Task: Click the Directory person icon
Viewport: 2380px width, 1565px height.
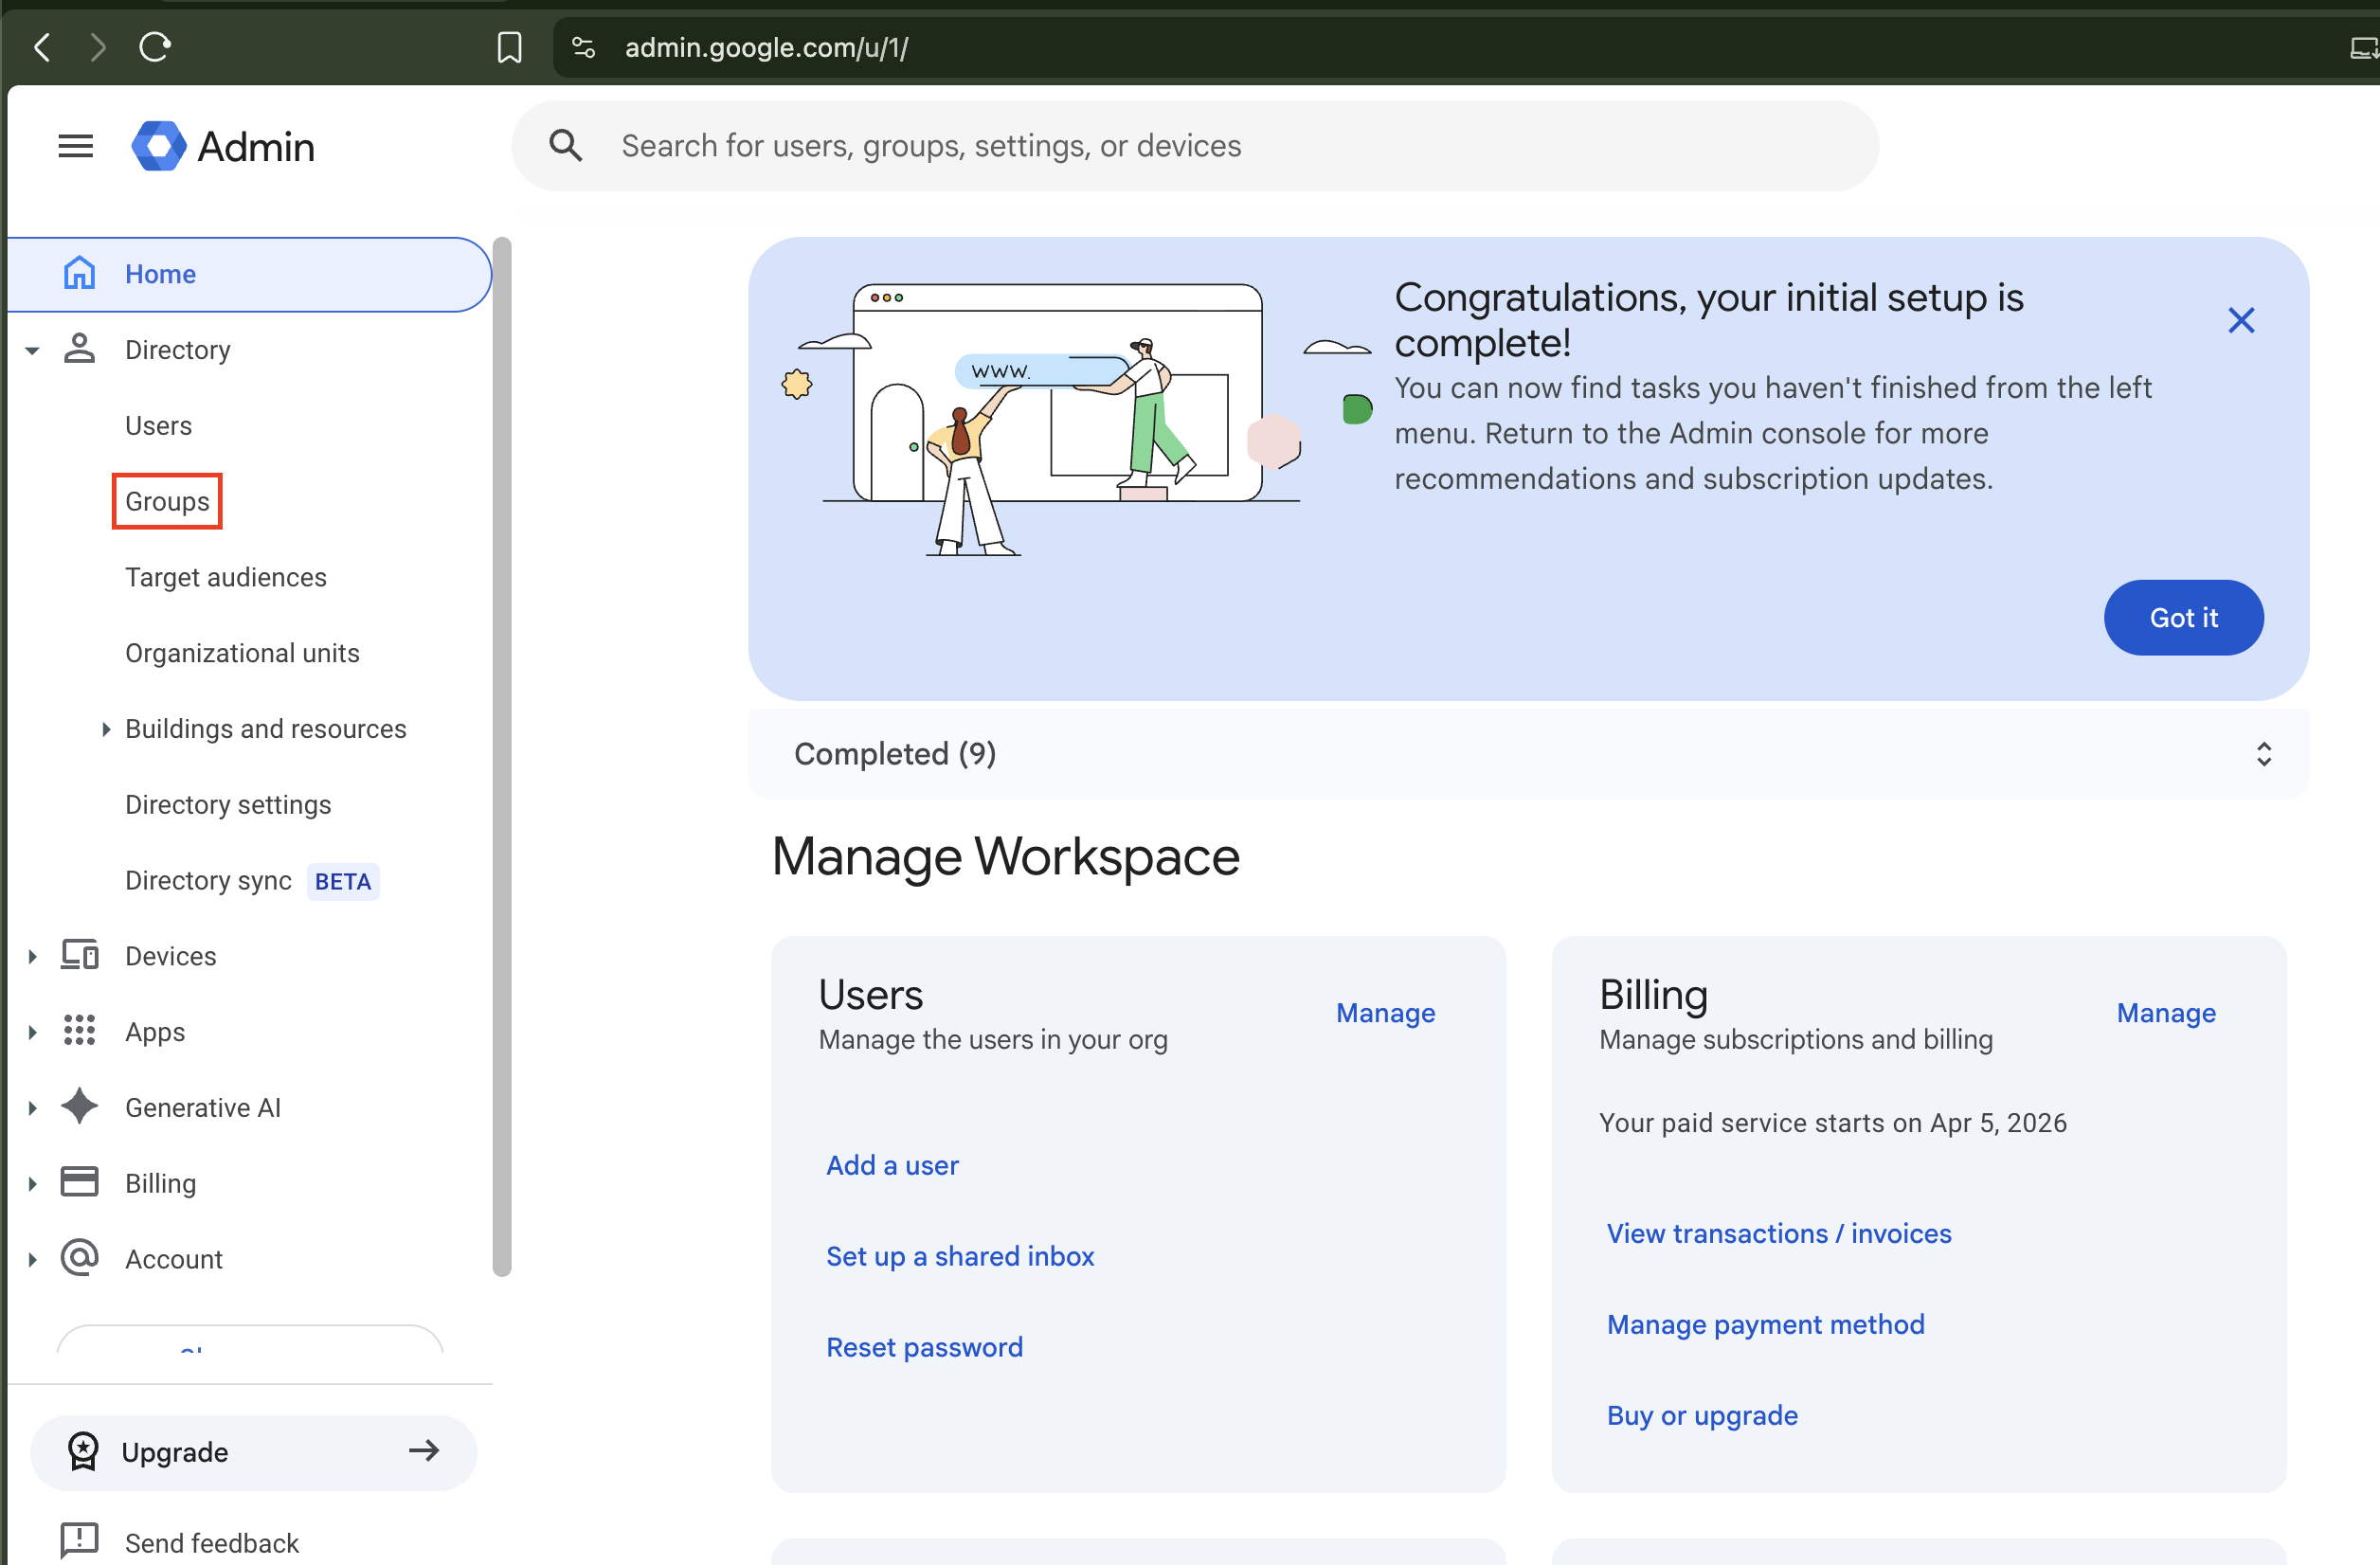Action: point(79,349)
